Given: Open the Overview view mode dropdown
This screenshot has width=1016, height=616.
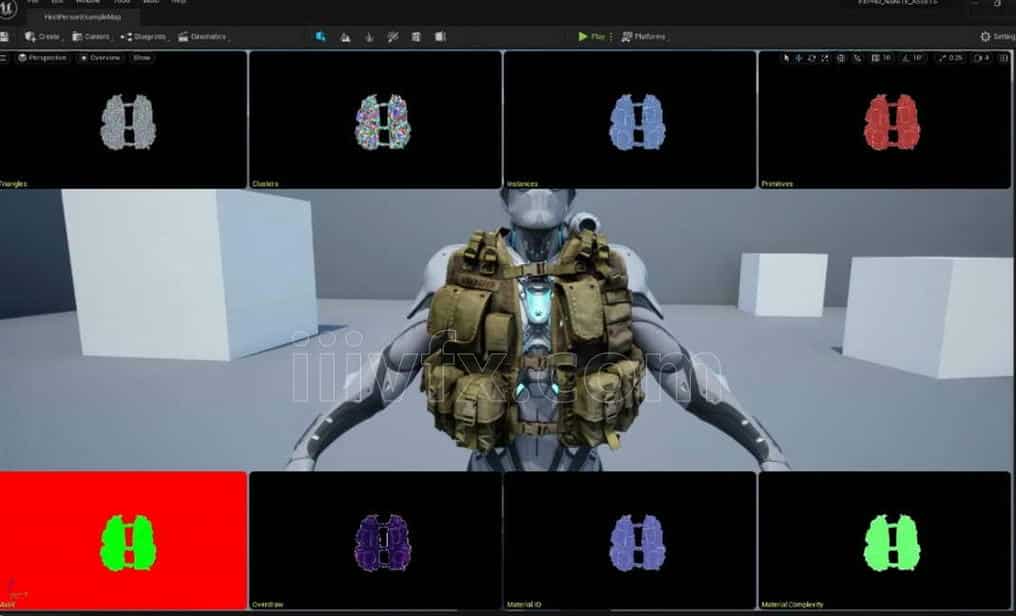Looking at the screenshot, I should click(x=100, y=58).
